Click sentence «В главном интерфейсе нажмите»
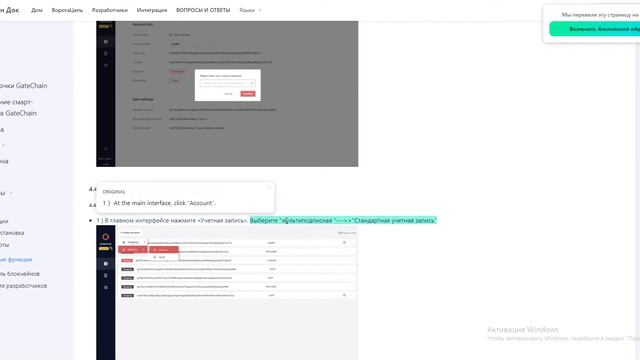The image size is (640, 360). click(x=172, y=220)
